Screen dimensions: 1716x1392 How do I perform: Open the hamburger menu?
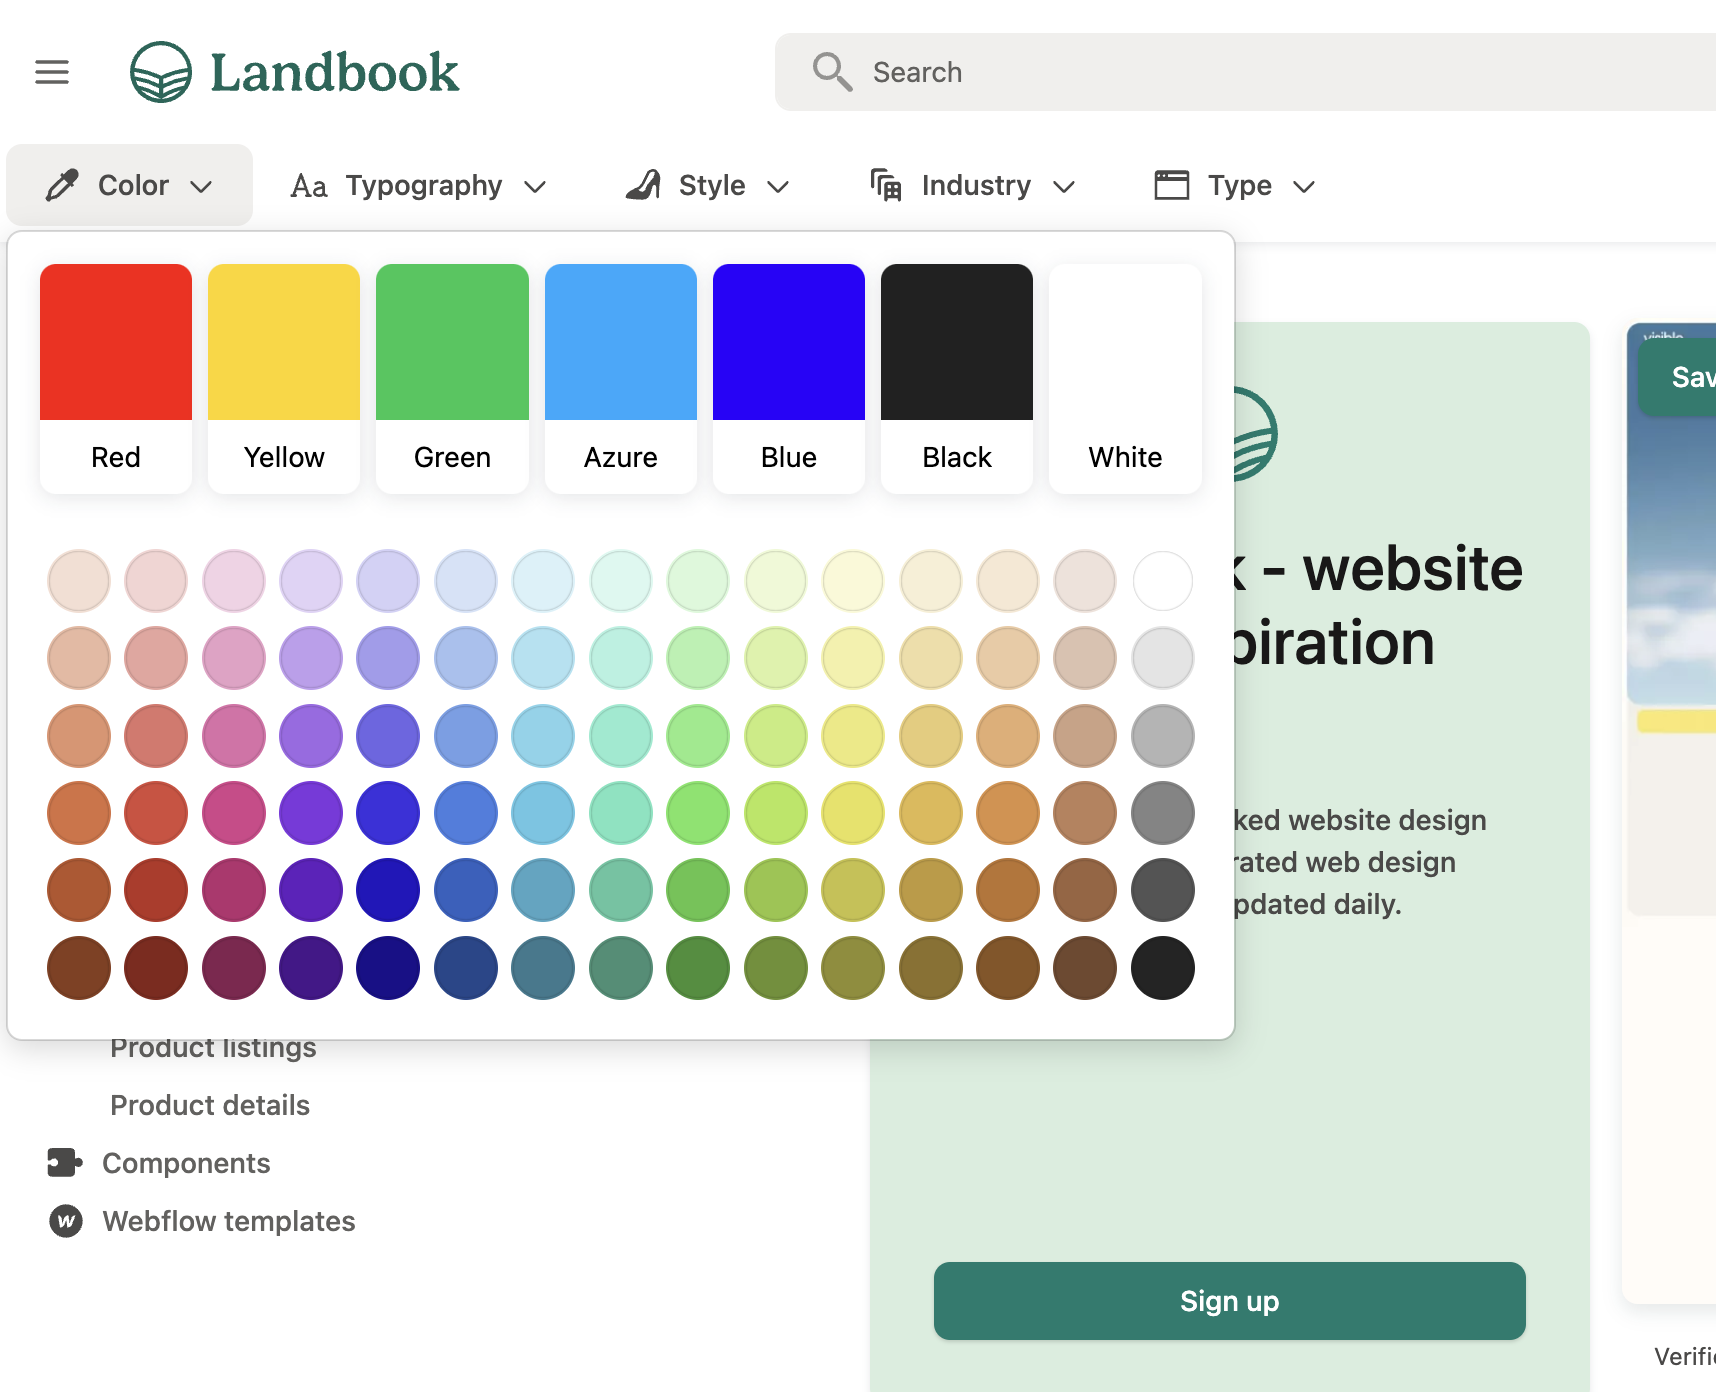[52, 72]
